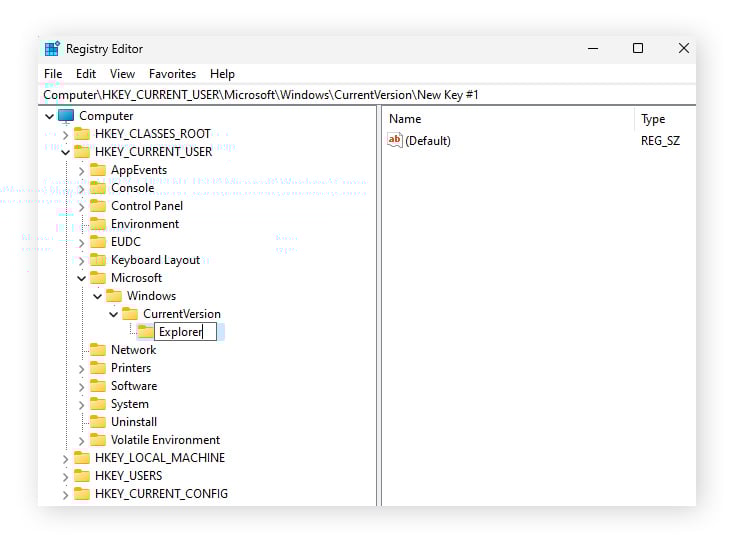734x543 pixels.
Task: Expand the Printers key
Action: [x=81, y=369]
